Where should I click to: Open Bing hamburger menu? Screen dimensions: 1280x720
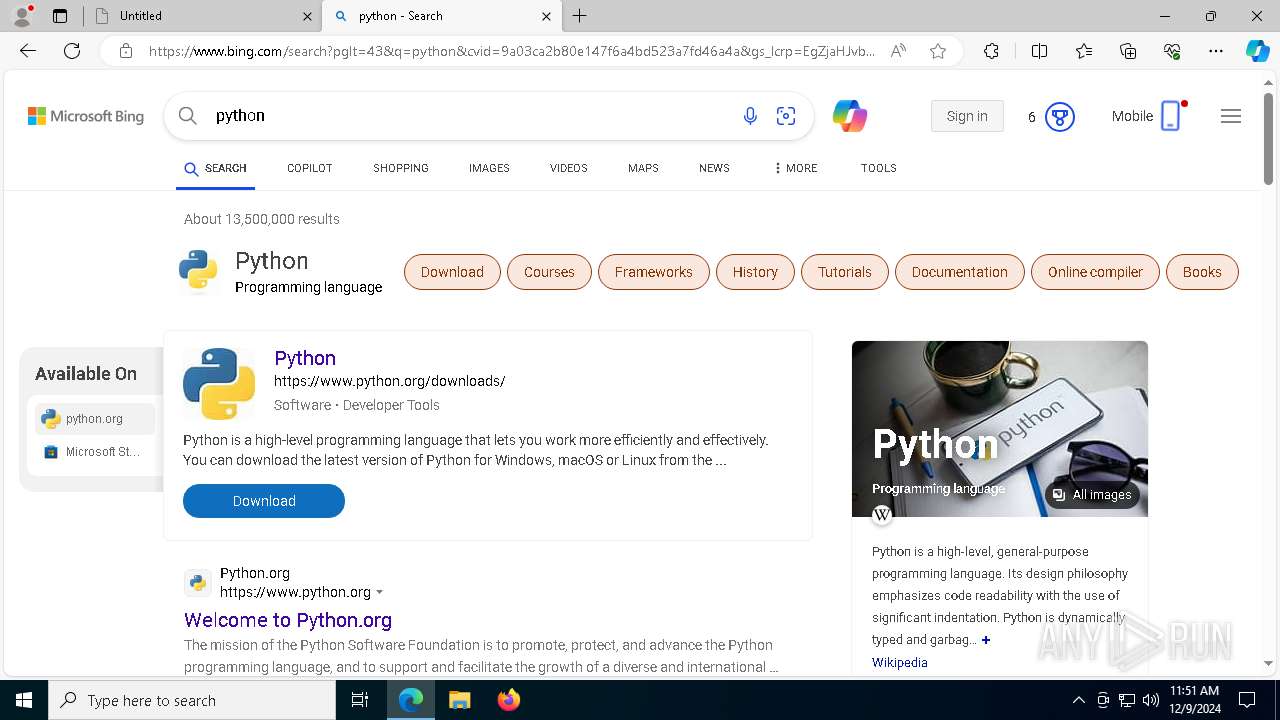[1231, 116]
